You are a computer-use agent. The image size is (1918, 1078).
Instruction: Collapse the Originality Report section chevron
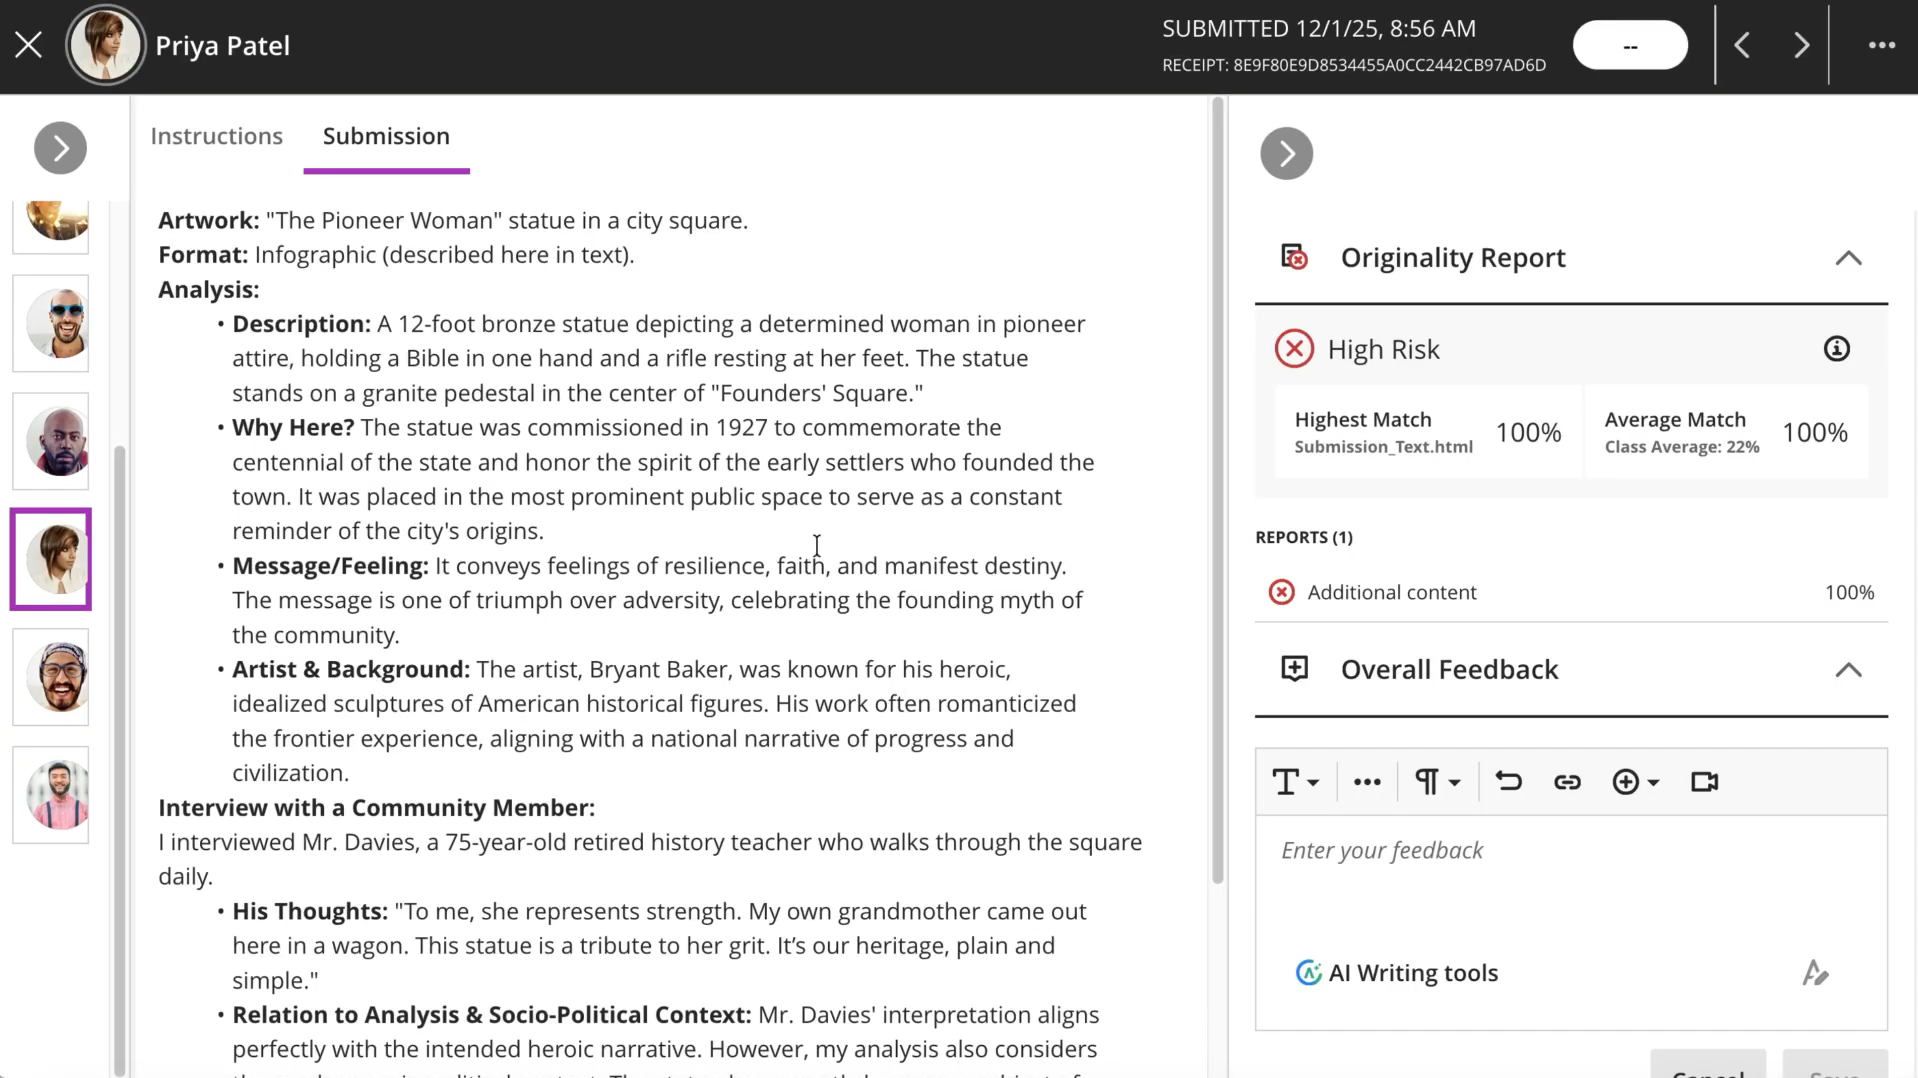tap(1848, 258)
